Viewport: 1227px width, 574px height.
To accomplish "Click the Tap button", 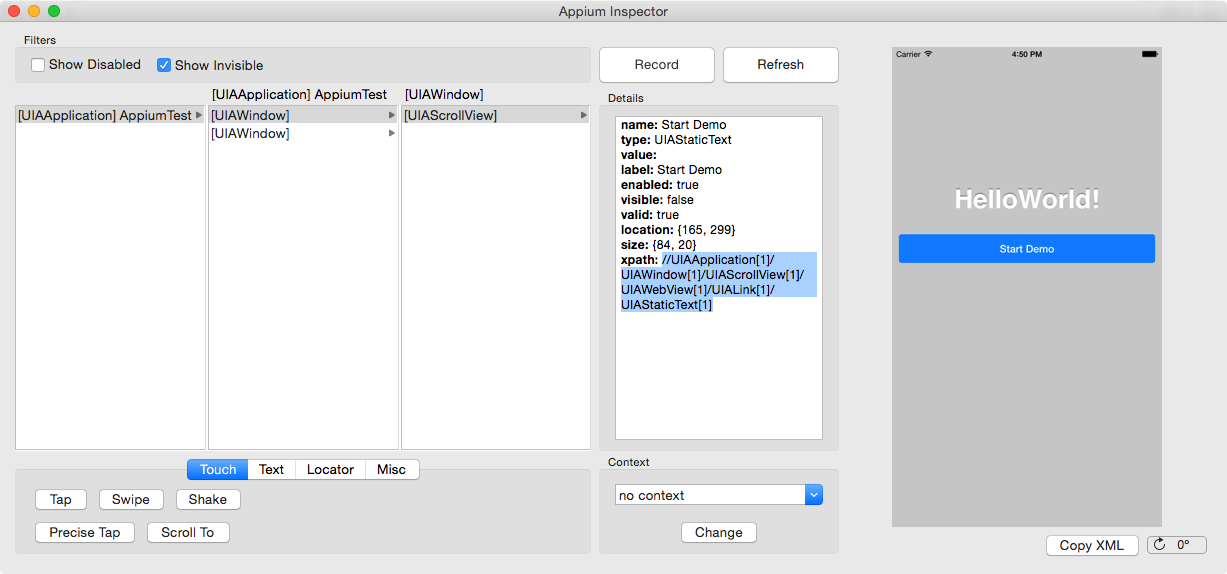I will [61, 499].
